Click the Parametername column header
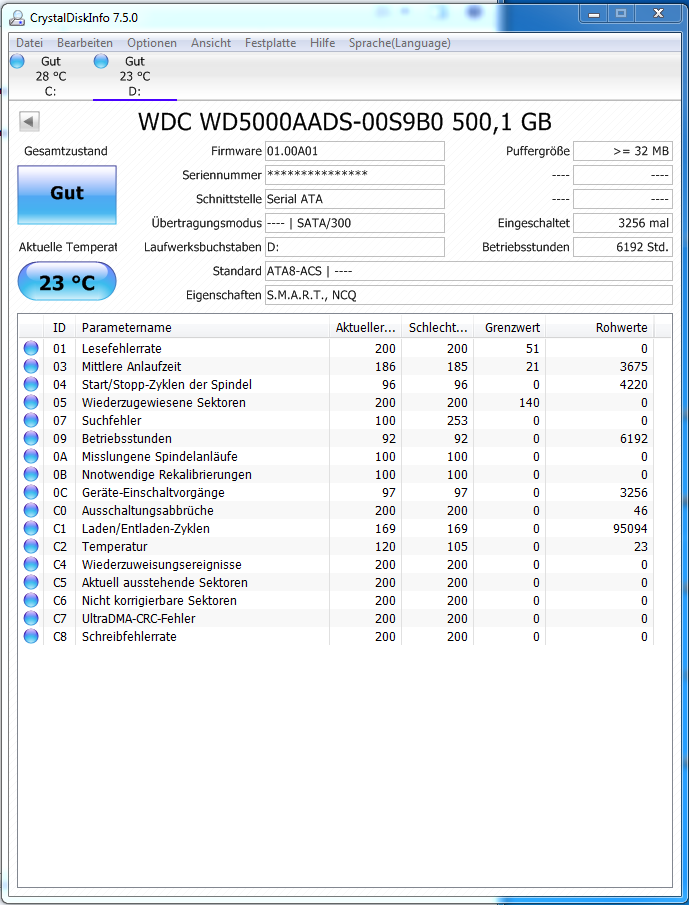 pyautogui.click(x=203, y=327)
